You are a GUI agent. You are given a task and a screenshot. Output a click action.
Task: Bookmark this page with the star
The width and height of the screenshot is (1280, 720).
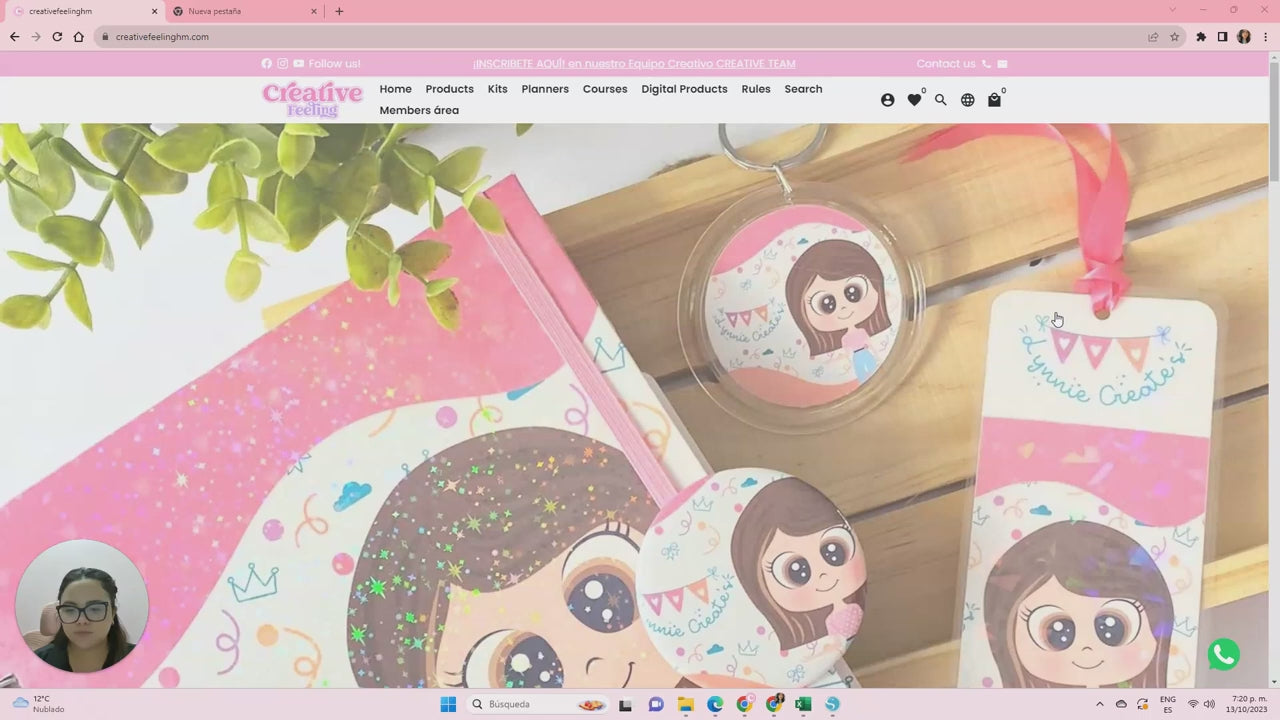point(1175,37)
